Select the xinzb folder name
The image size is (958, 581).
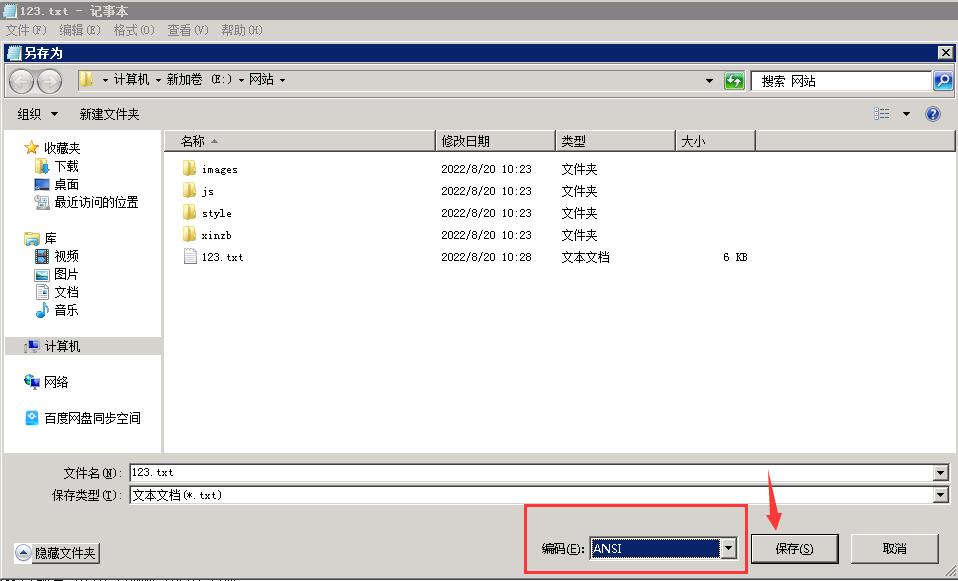(x=216, y=235)
